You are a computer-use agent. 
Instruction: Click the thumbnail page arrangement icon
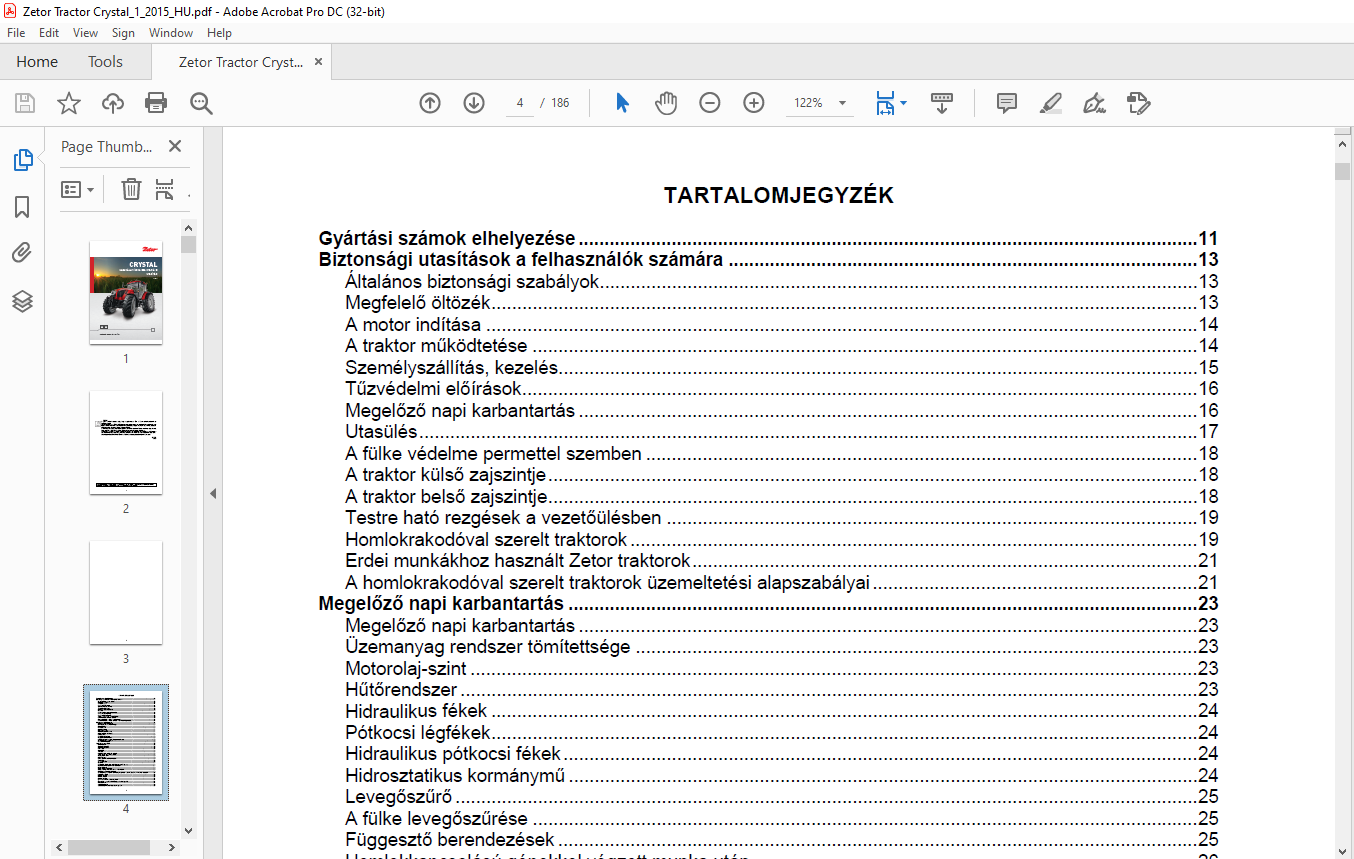165,189
